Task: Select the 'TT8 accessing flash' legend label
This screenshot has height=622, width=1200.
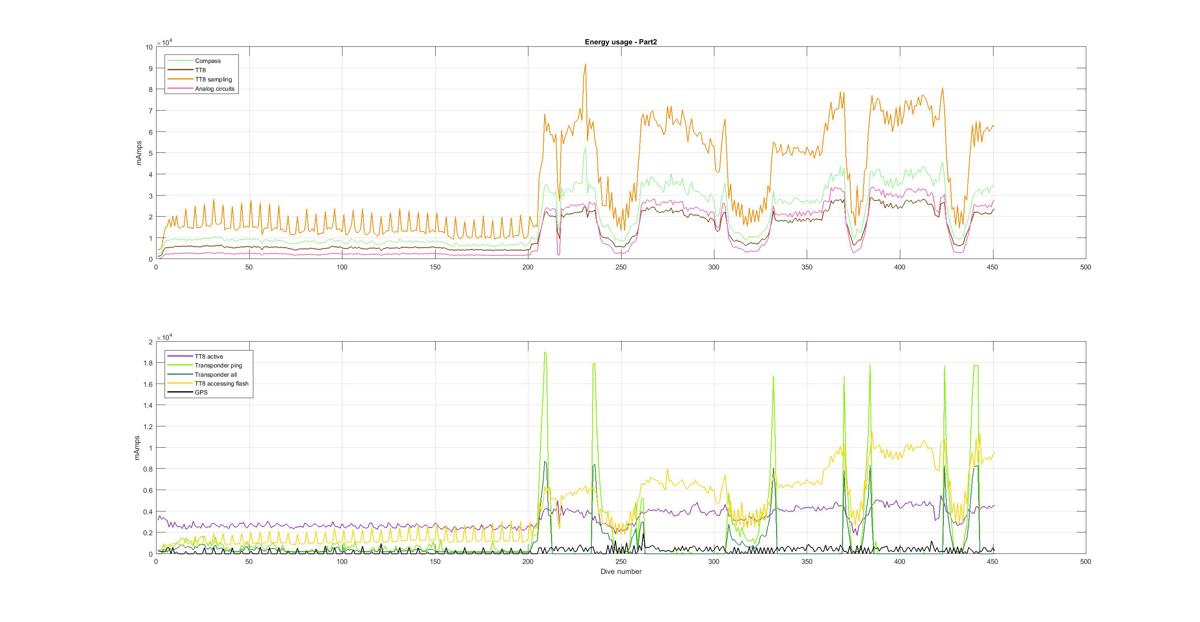Action: point(221,383)
